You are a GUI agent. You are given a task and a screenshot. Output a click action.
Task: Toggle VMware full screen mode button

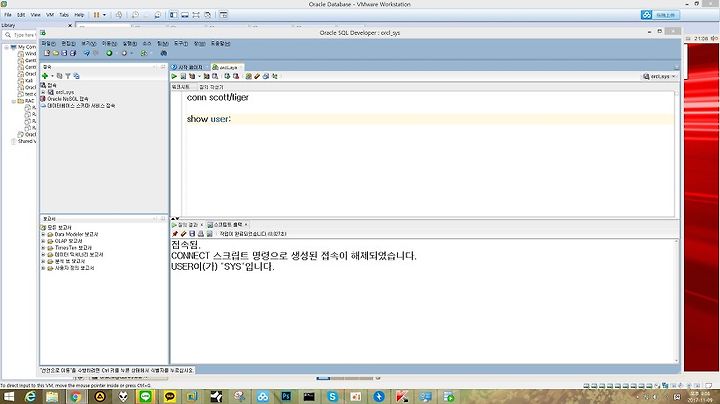[196, 15]
